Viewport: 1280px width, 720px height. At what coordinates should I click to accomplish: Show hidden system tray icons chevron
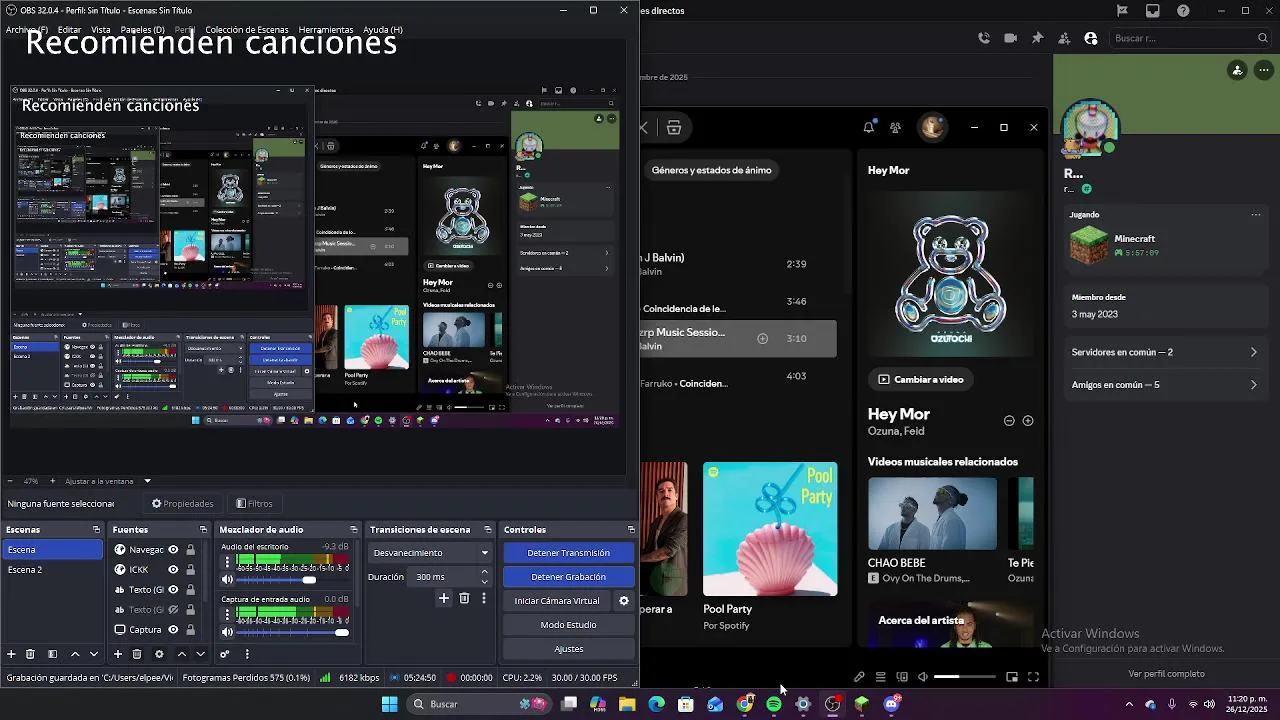pyautogui.click(x=1129, y=704)
